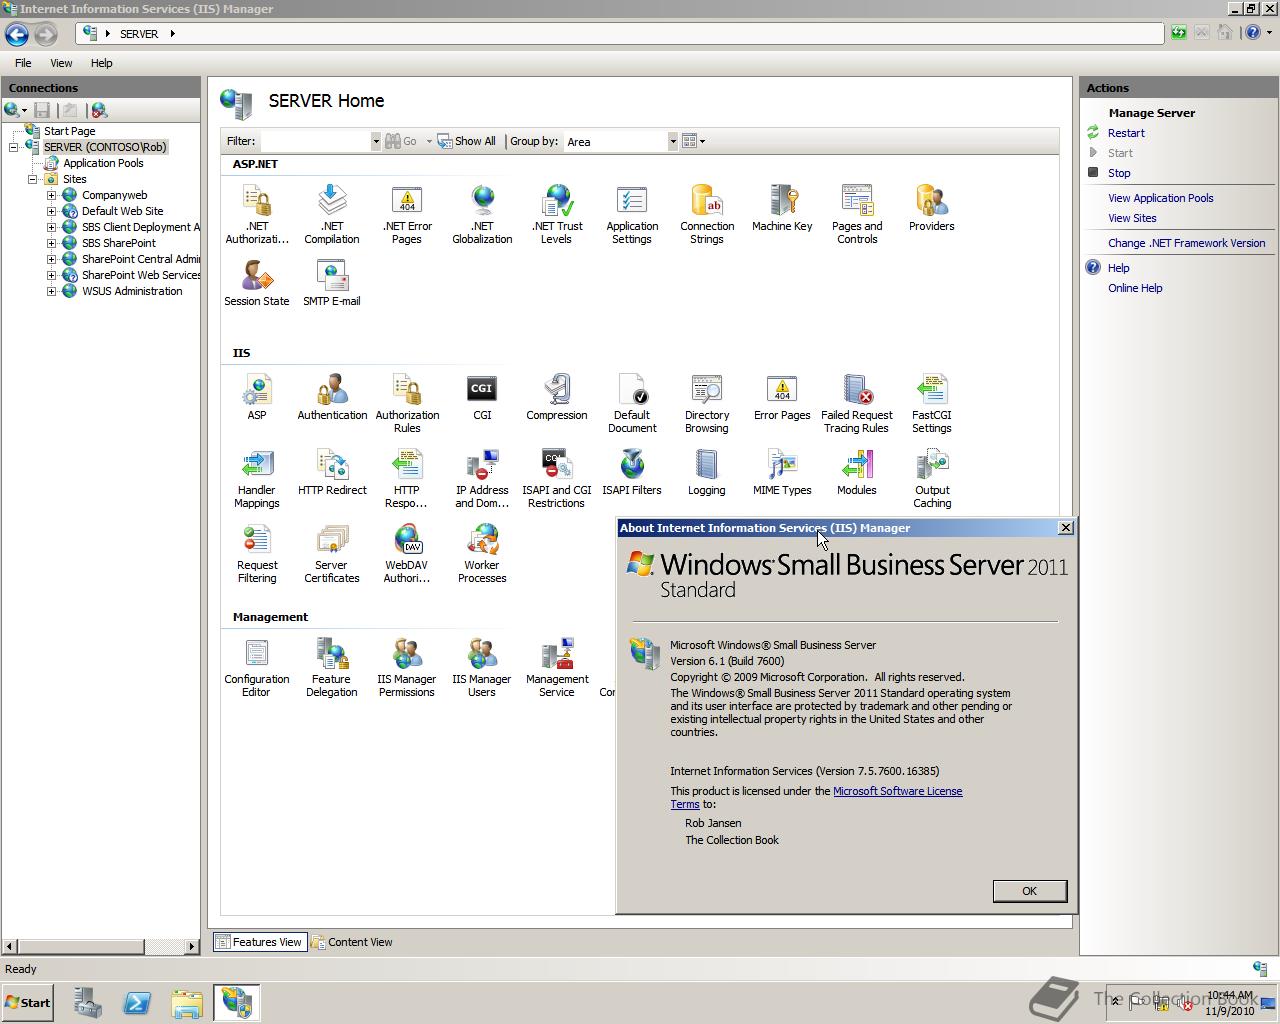1280x1024 pixels.
Task: Expand SharePoint Central Admin node
Action: [x=52, y=259]
